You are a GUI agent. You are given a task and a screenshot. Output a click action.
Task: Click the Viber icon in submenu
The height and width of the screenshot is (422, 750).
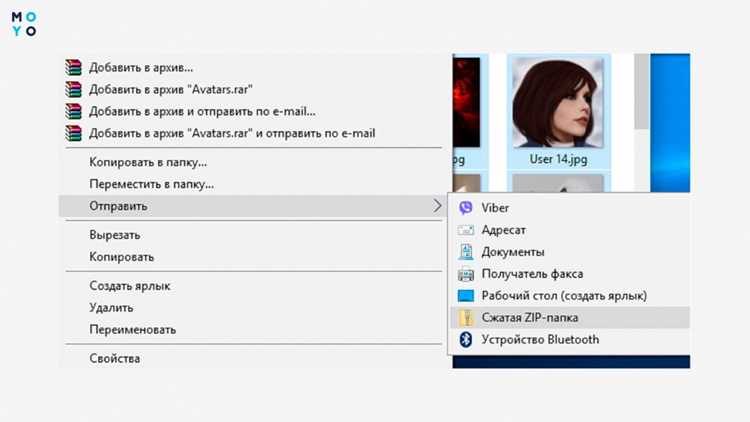click(x=465, y=208)
